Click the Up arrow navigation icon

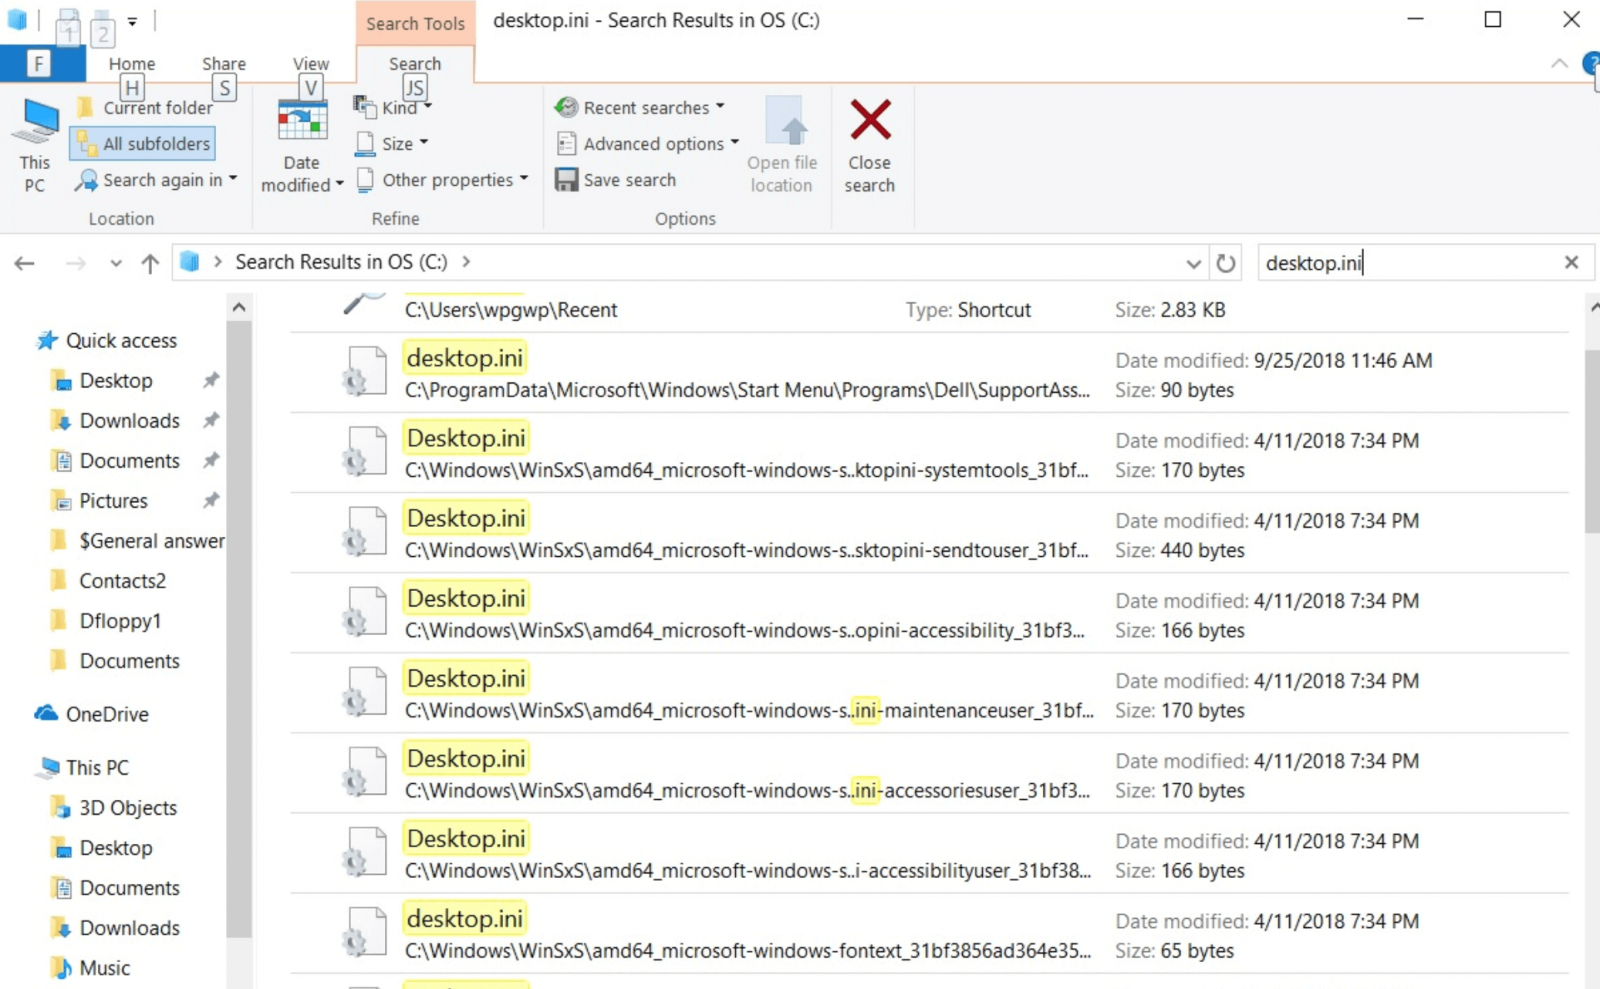pyautogui.click(x=150, y=263)
